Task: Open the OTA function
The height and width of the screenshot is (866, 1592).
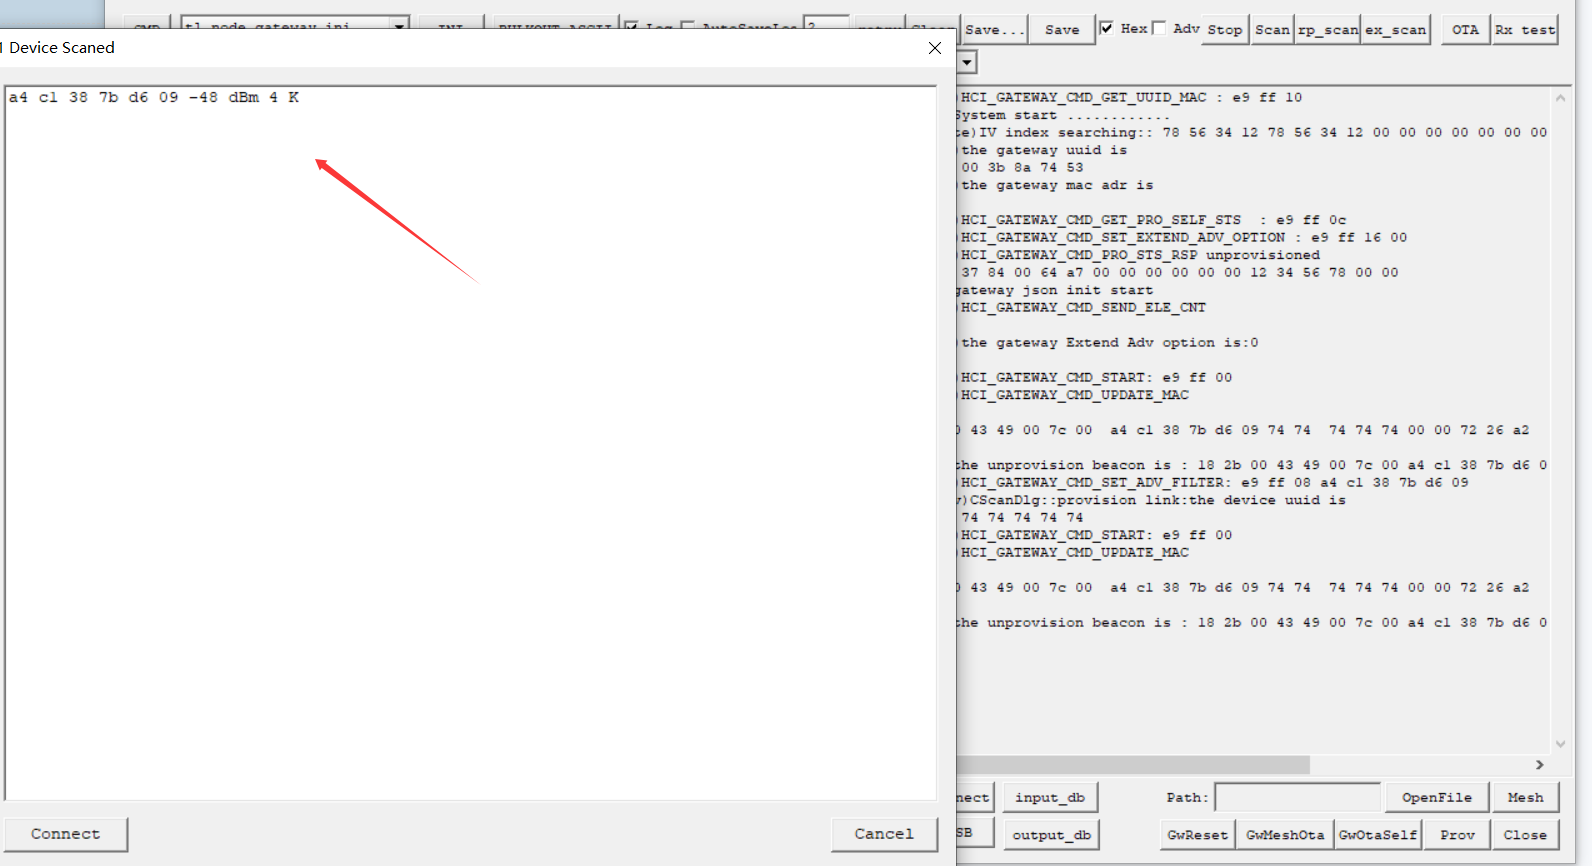Action: point(1465,30)
